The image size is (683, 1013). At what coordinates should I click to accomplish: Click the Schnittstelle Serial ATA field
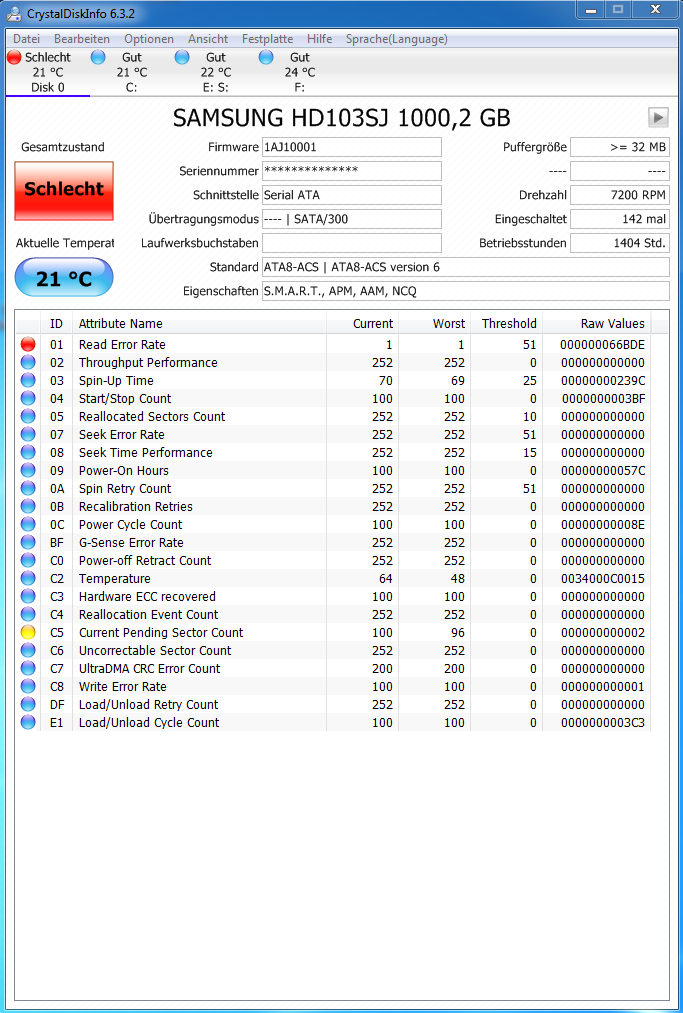pyautogui.click(x=352, y=195)
